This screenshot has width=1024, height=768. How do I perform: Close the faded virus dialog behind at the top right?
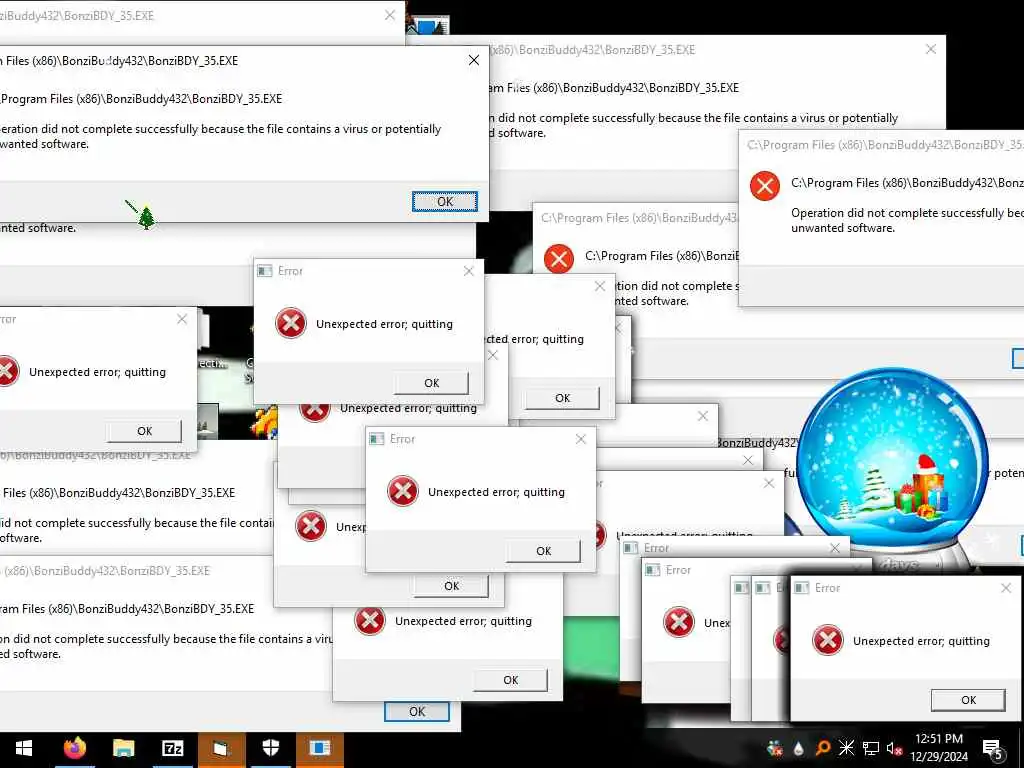pyautogui.click(x=931, y=49)
